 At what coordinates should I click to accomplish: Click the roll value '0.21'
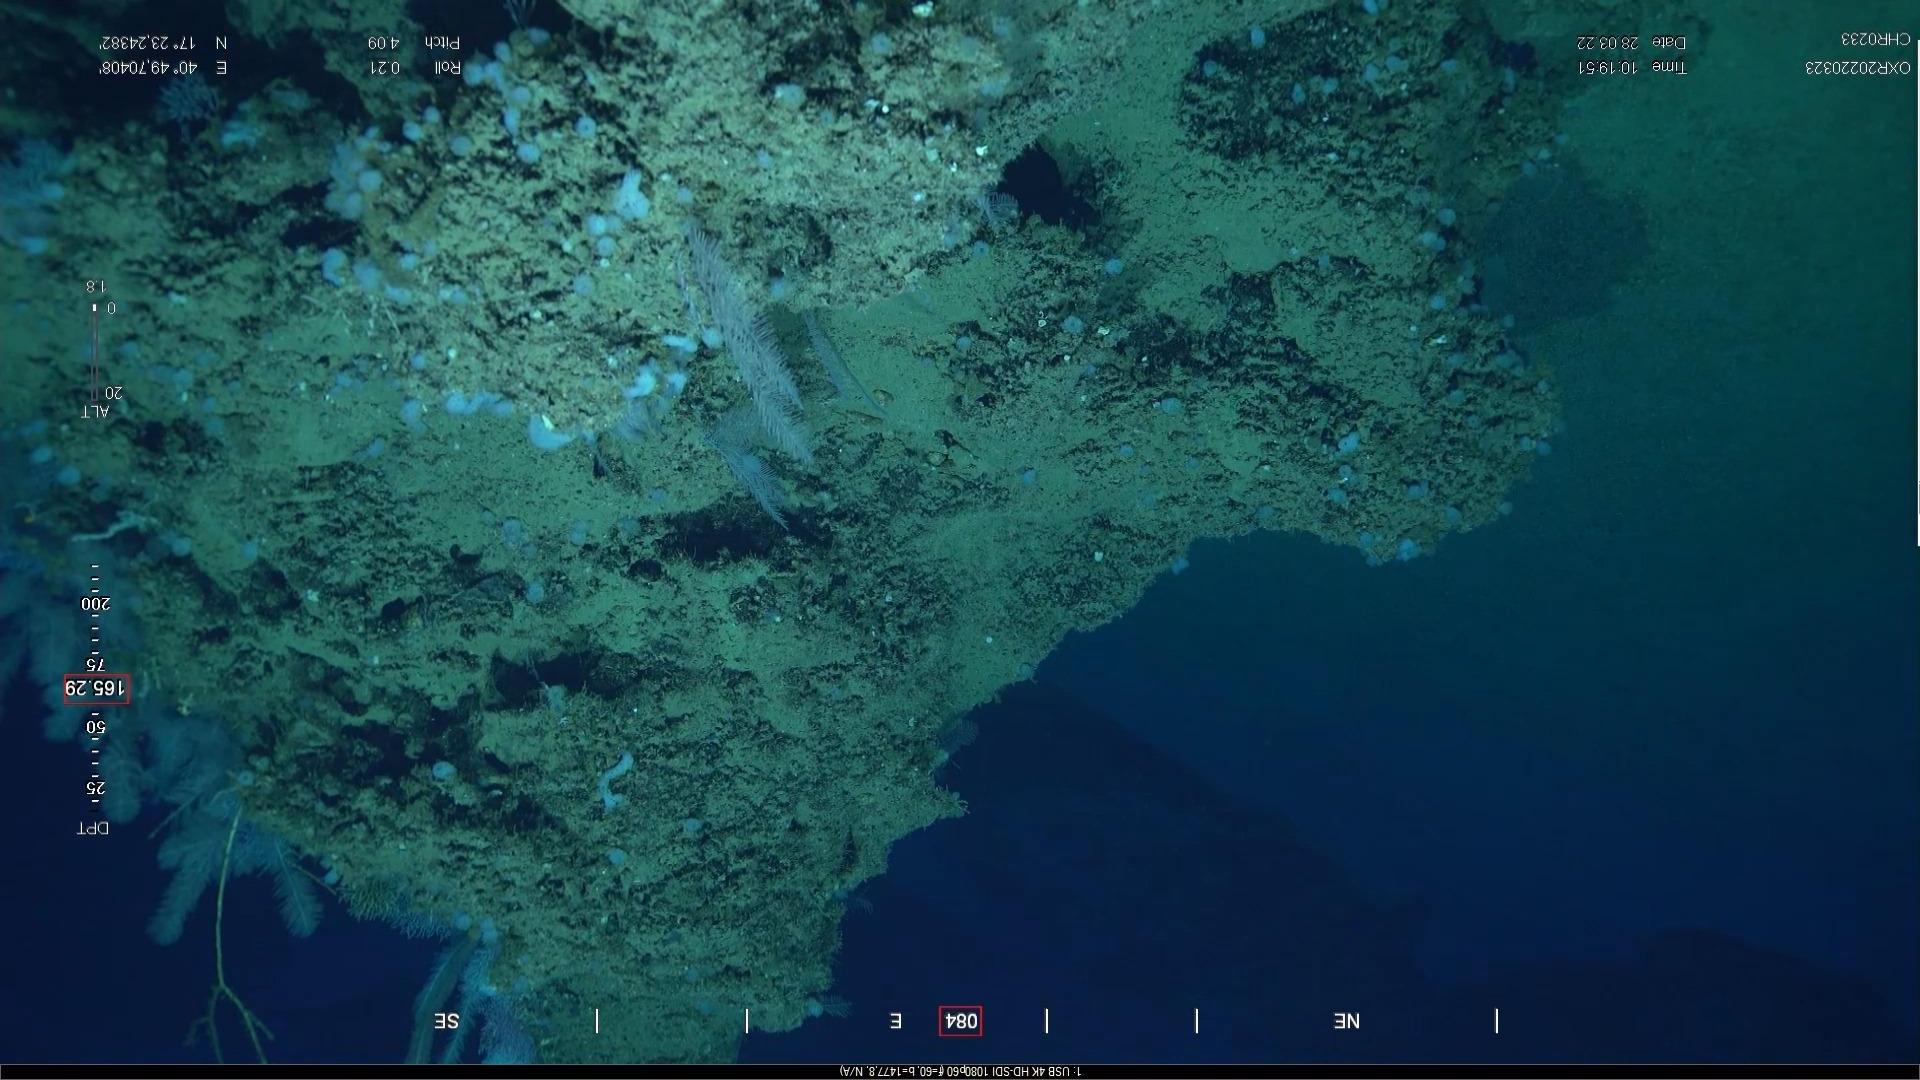[385, 68]
